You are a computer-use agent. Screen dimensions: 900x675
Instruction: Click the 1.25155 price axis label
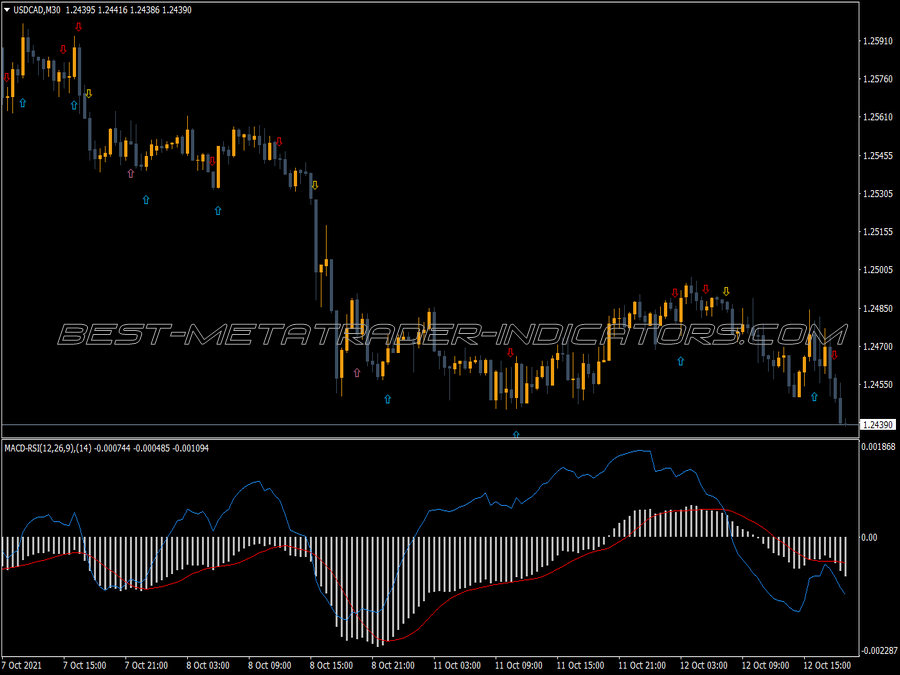point(878,232)
